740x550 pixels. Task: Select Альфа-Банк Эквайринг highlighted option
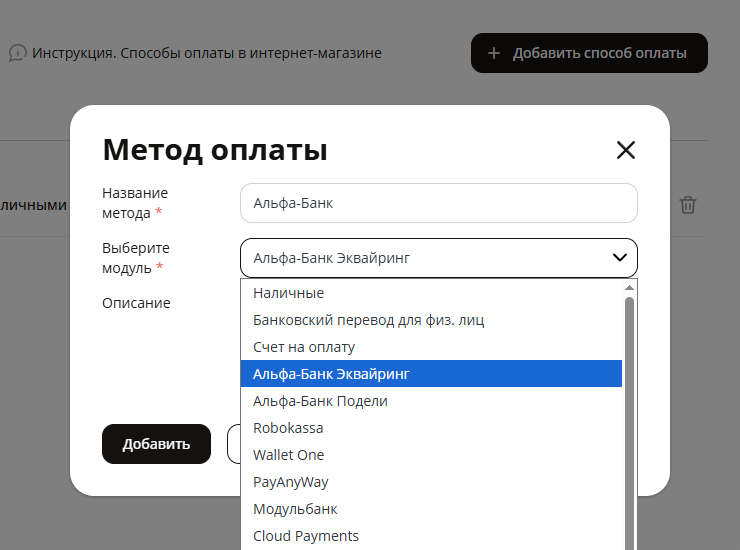[431, 374]
